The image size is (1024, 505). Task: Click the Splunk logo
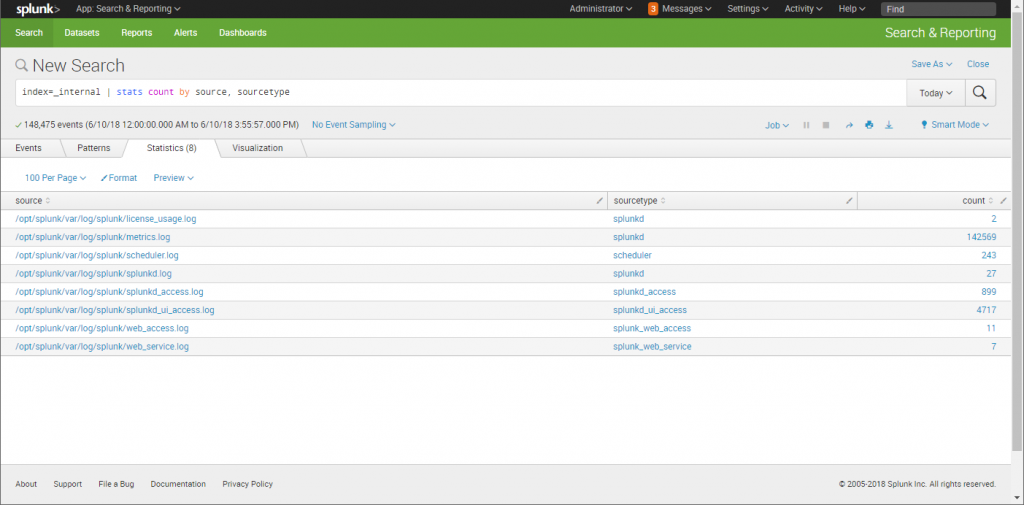click(x=38, y=9)
